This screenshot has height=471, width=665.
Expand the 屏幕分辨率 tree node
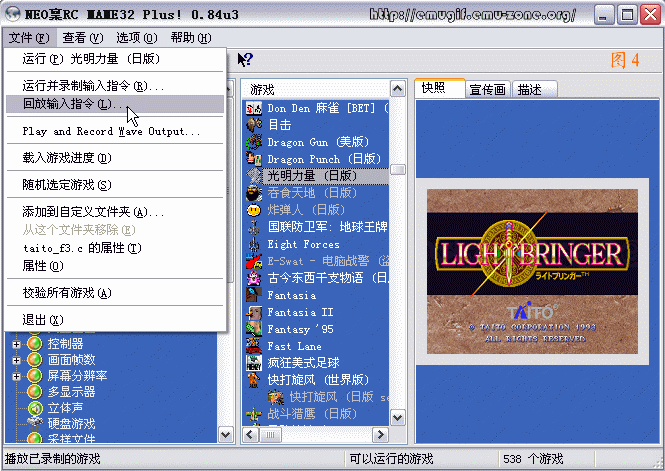click(16, 376)
